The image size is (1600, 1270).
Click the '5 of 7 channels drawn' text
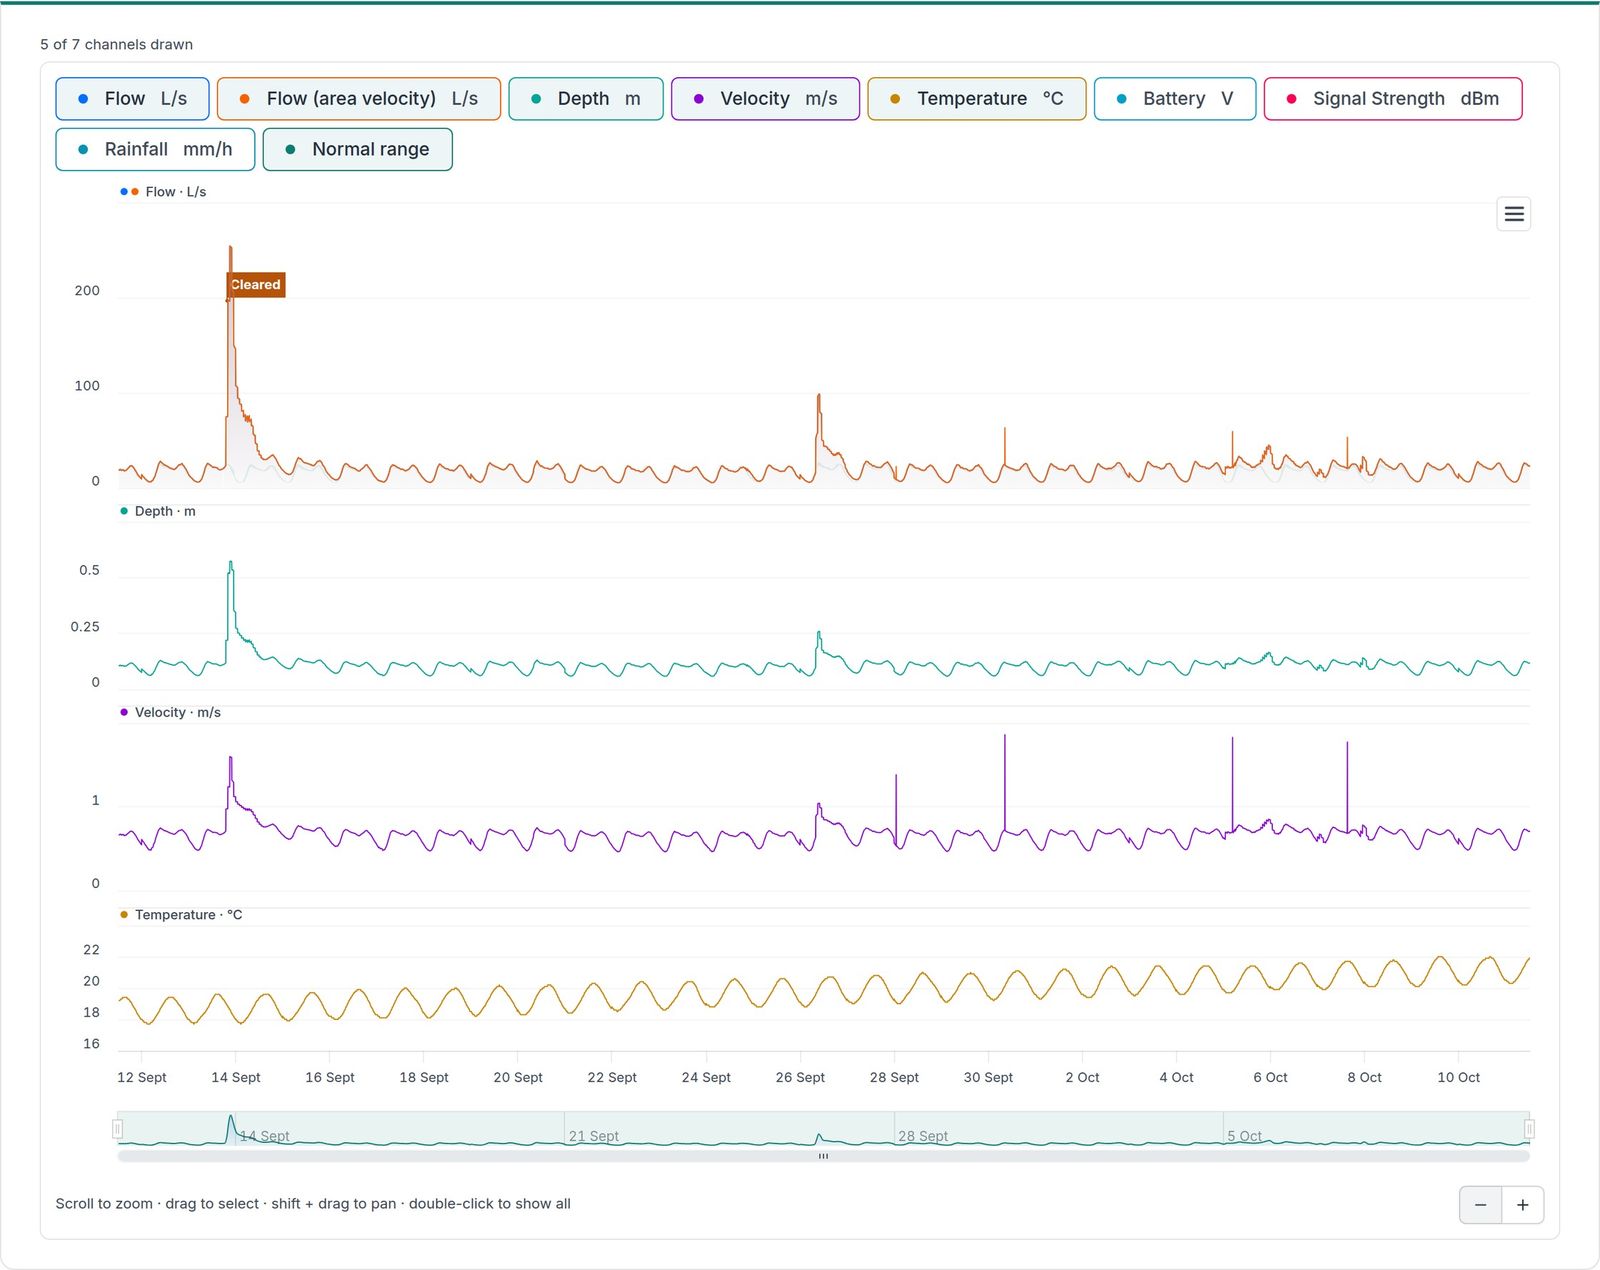pos(116,44)
